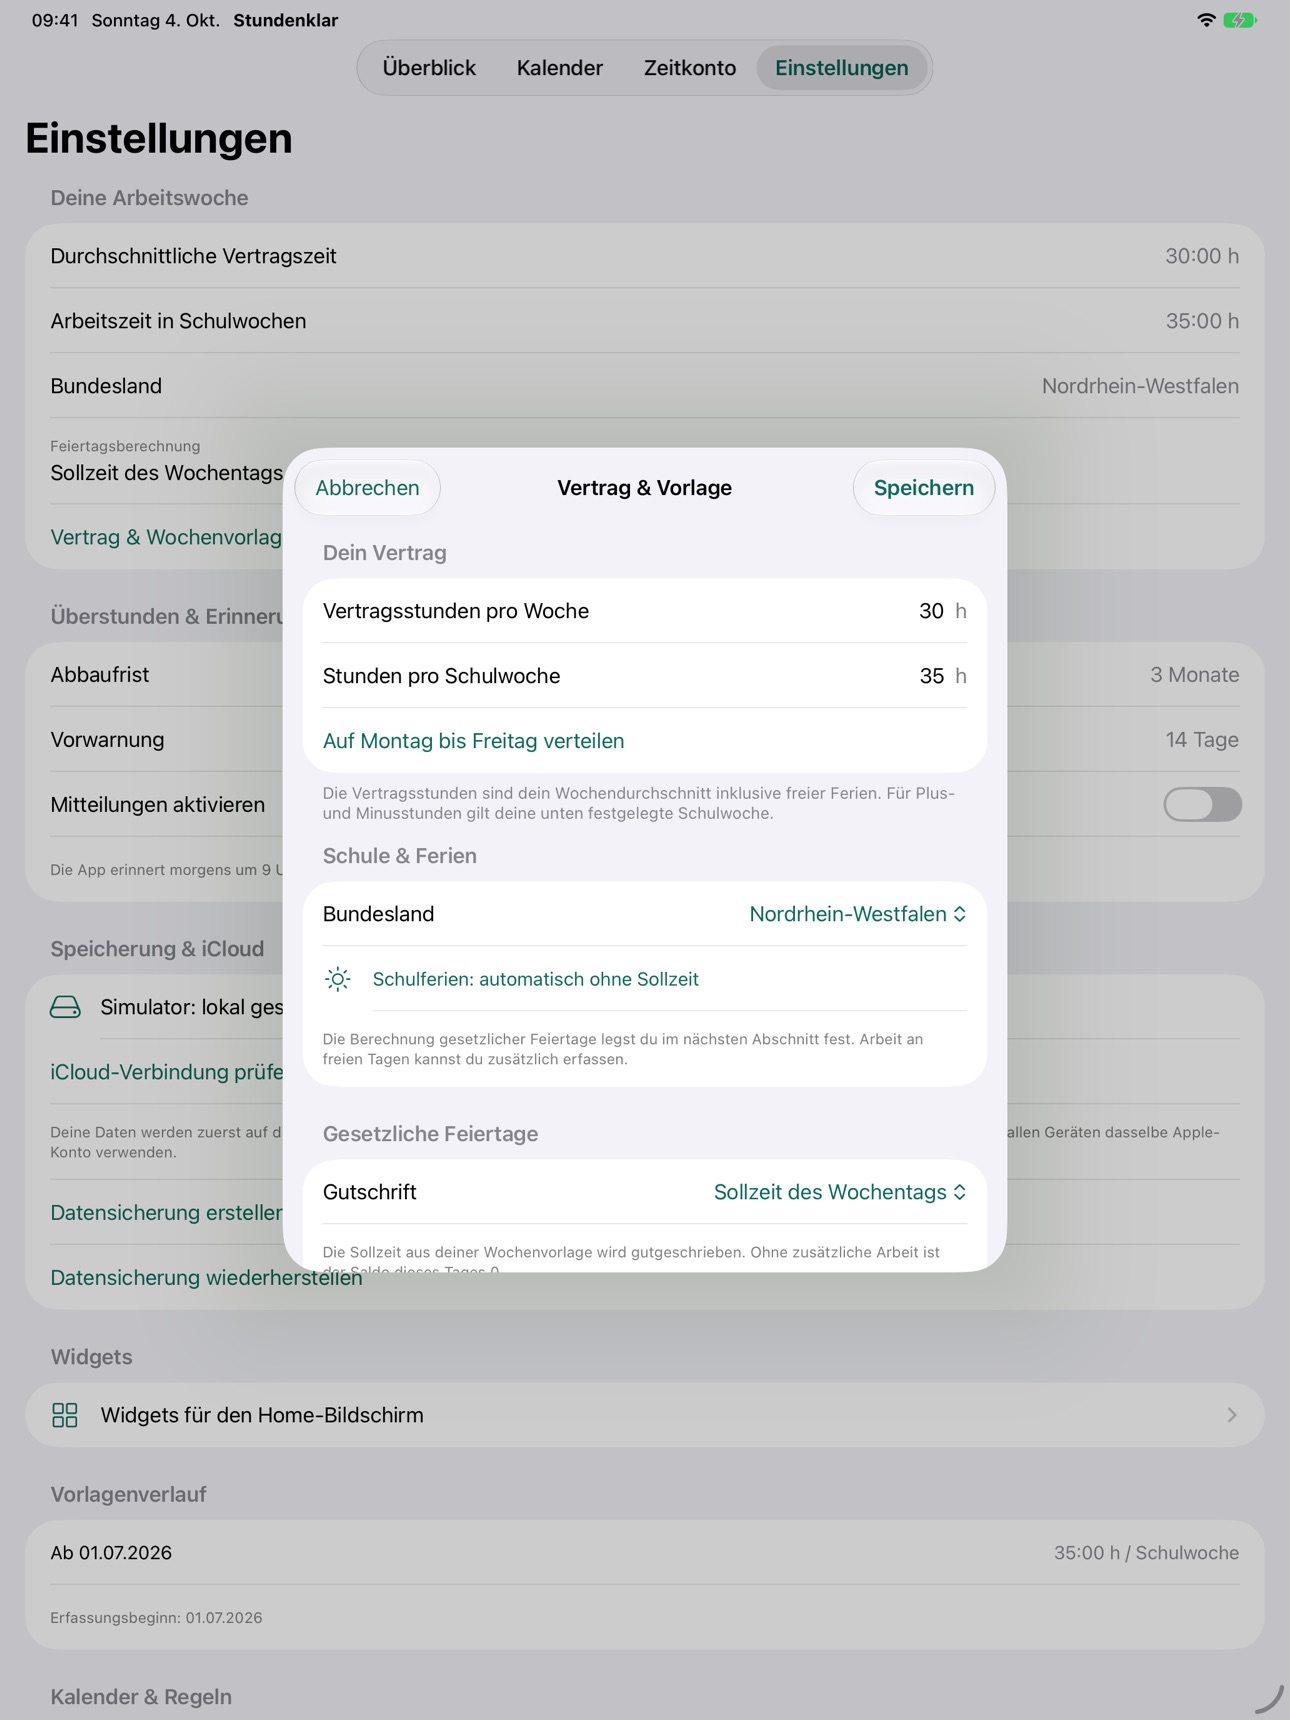Image resolution: width=1290 pixels, height=1720 pixels.
Task: Tap Auf Montag bis Freitag verteilen
Action: pos(473,741)
